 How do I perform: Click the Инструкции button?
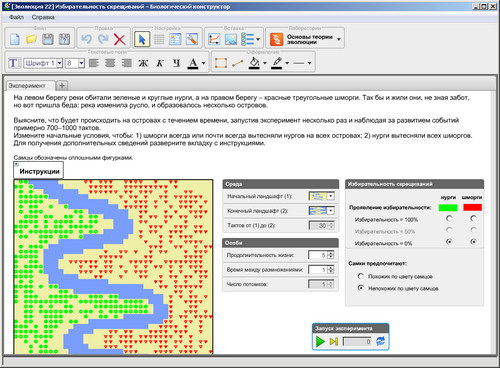(x=39, y=171)
